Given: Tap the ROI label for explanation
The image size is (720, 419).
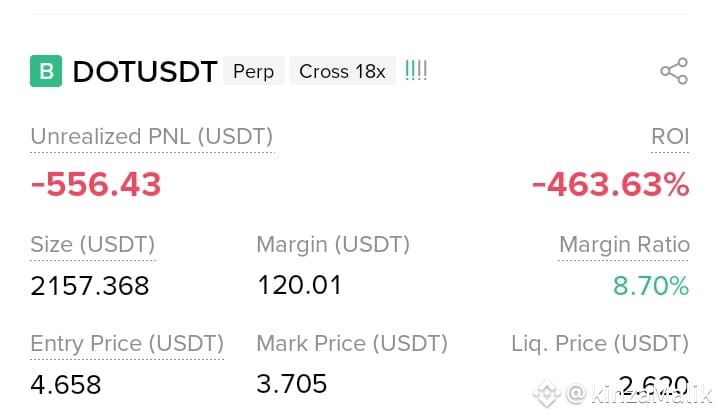Looking at the screenshot, I should click(670, 136).
